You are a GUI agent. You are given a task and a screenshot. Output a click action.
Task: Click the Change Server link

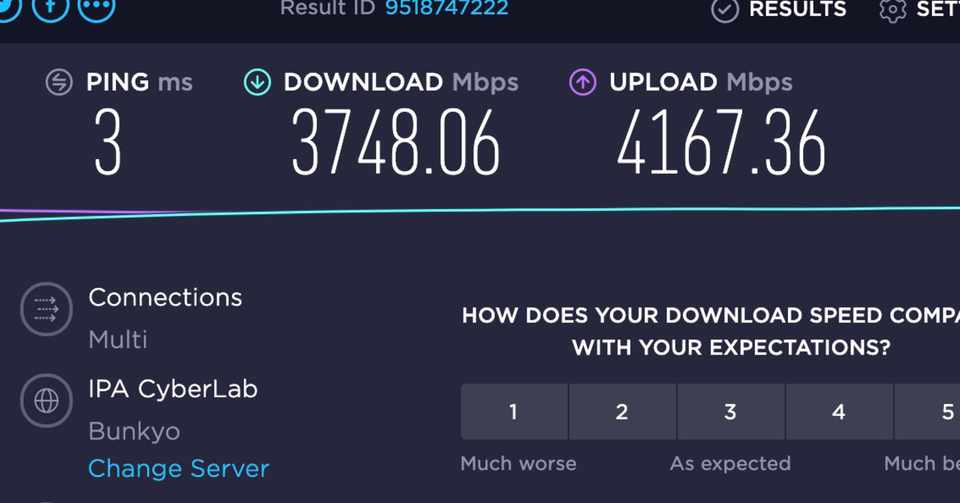tap(179, 469)
